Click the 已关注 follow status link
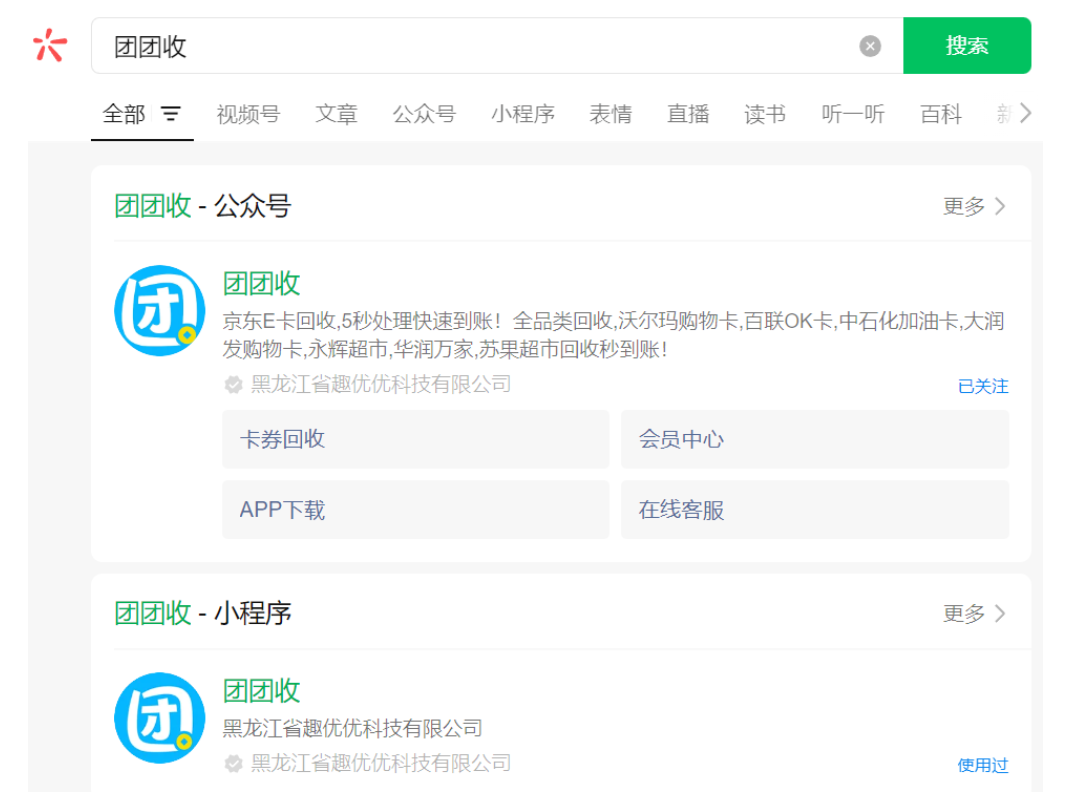The width and height of the screenshot is (1065, 805). [x=983, y=386]
